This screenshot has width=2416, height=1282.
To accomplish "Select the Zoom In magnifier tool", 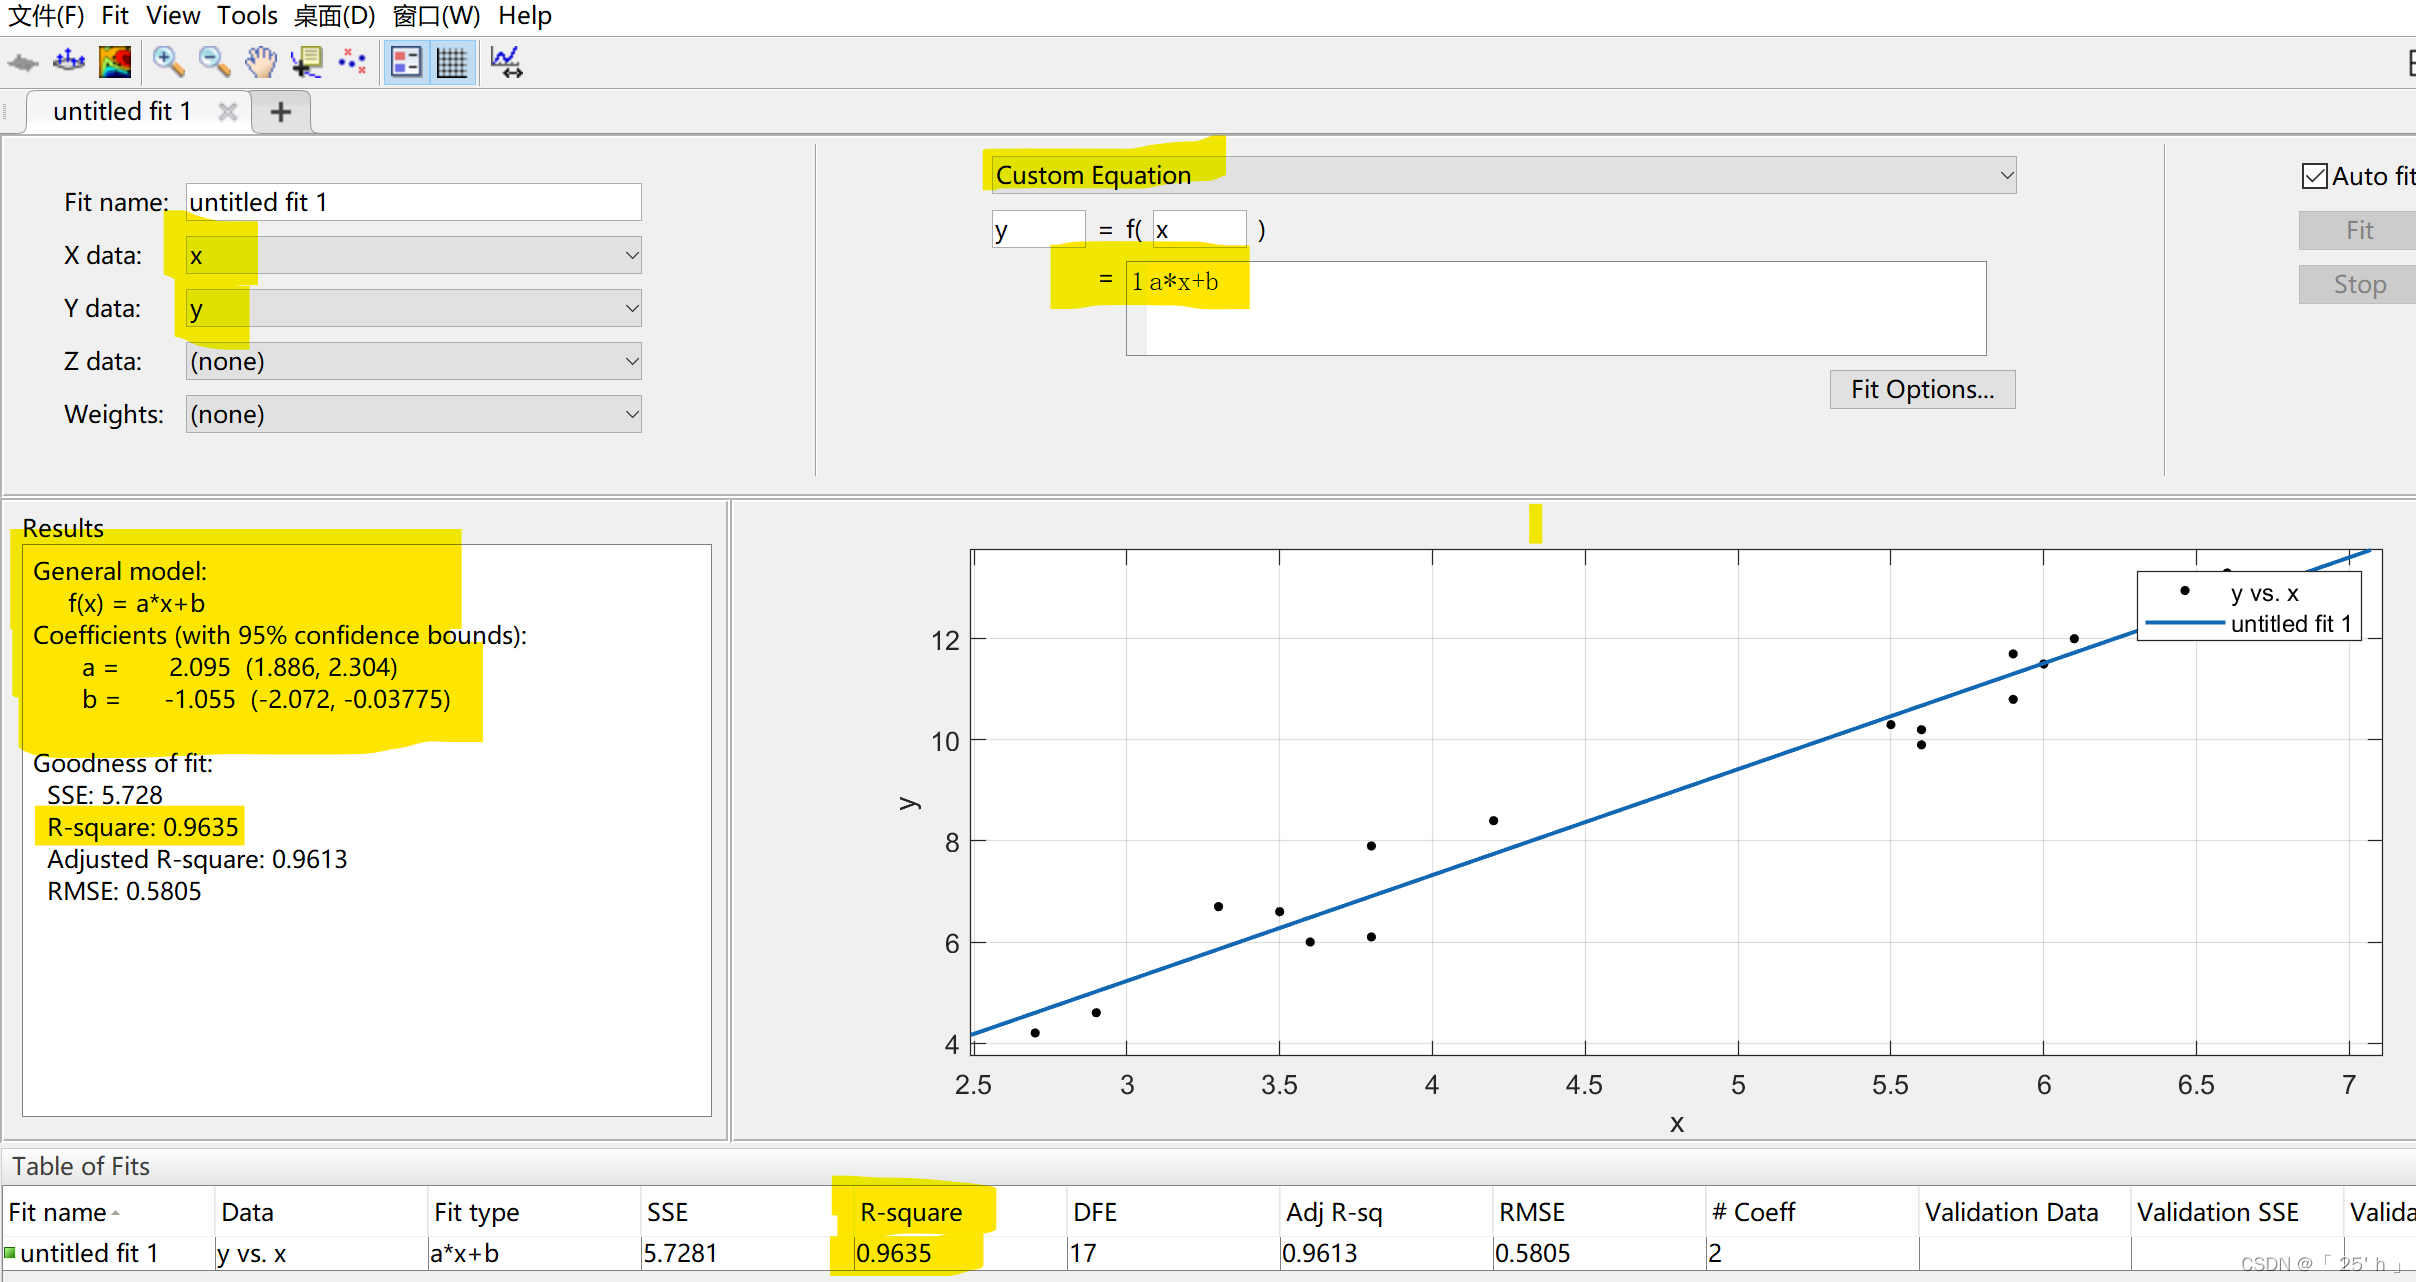I will (x=168, y=62).
